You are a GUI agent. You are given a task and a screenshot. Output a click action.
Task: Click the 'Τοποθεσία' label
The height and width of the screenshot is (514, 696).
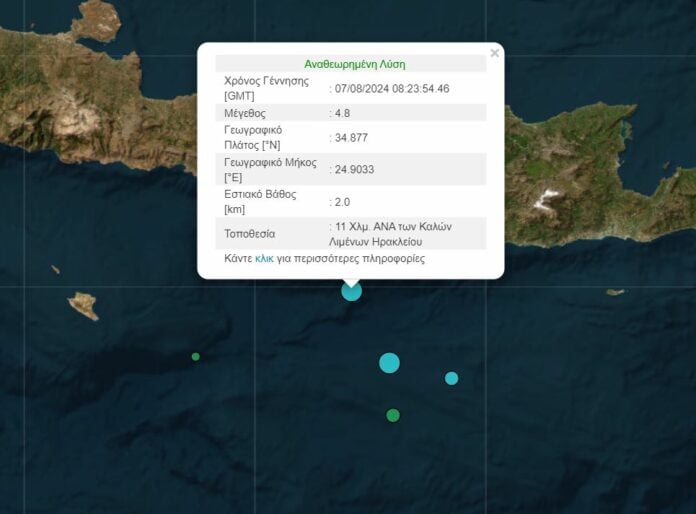tap(249, 234)
